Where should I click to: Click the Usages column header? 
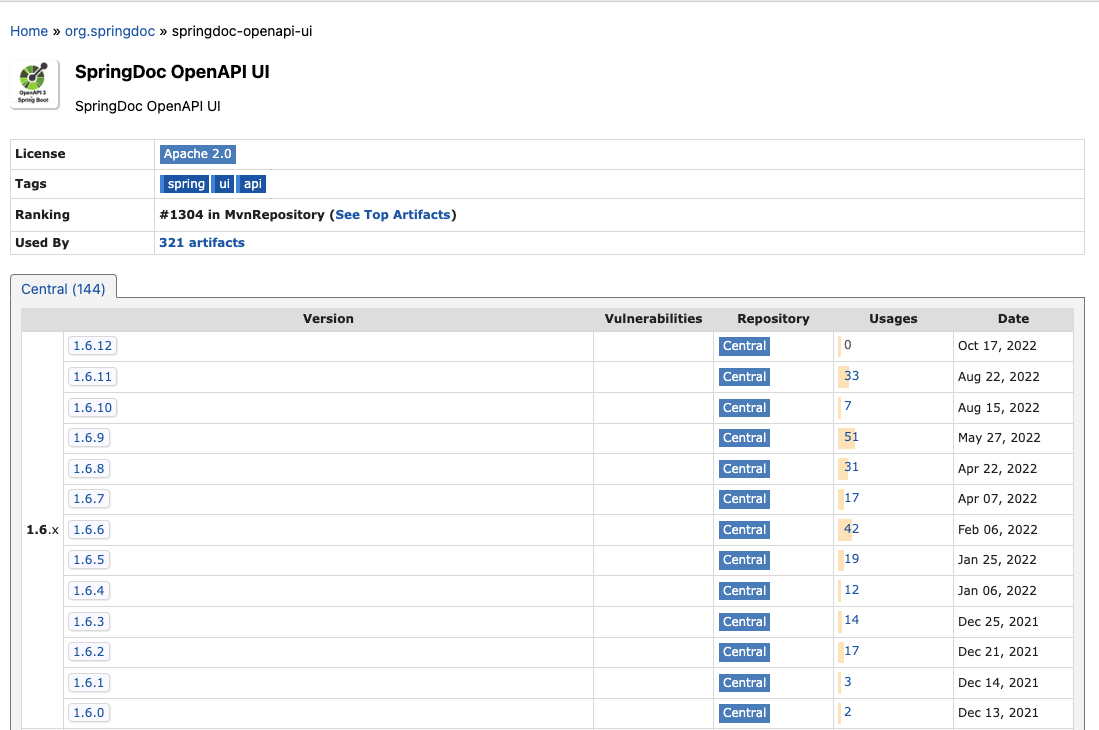tap(893, 319)
